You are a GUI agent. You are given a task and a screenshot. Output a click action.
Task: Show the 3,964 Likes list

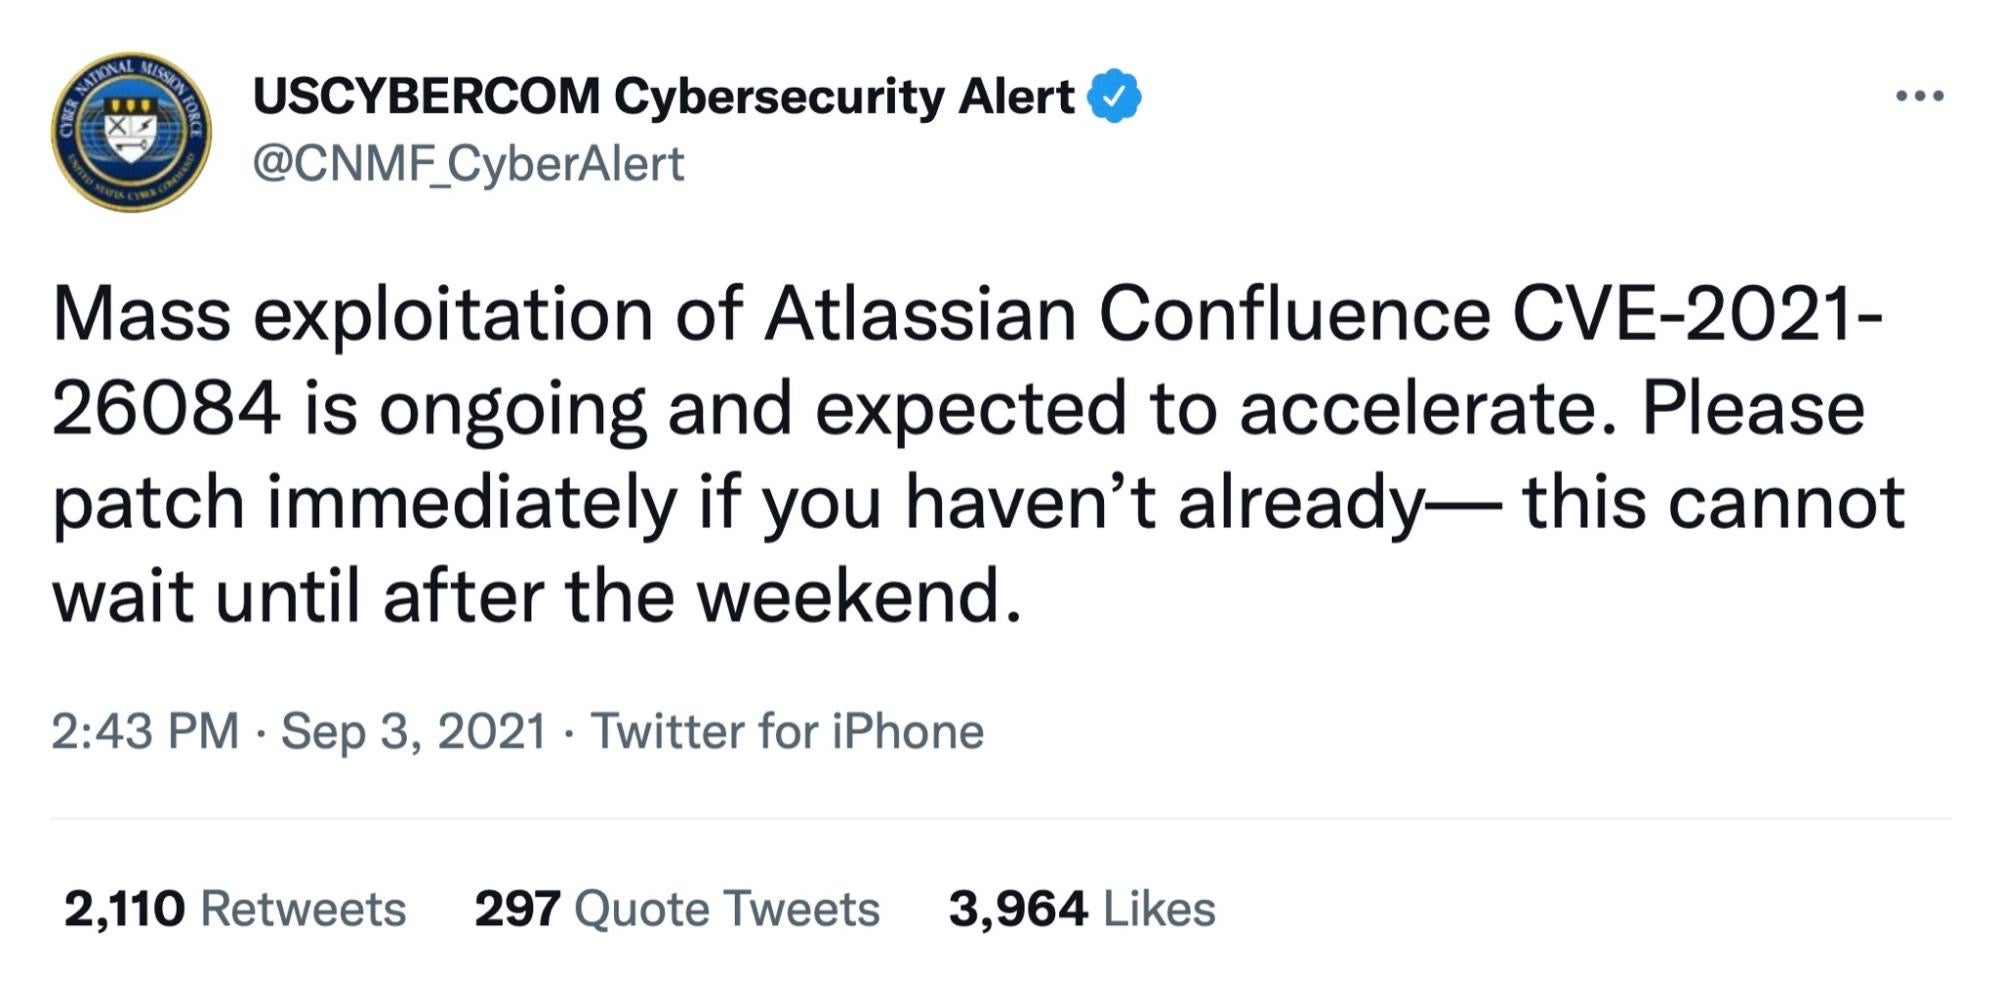(x=1081, y=909)
